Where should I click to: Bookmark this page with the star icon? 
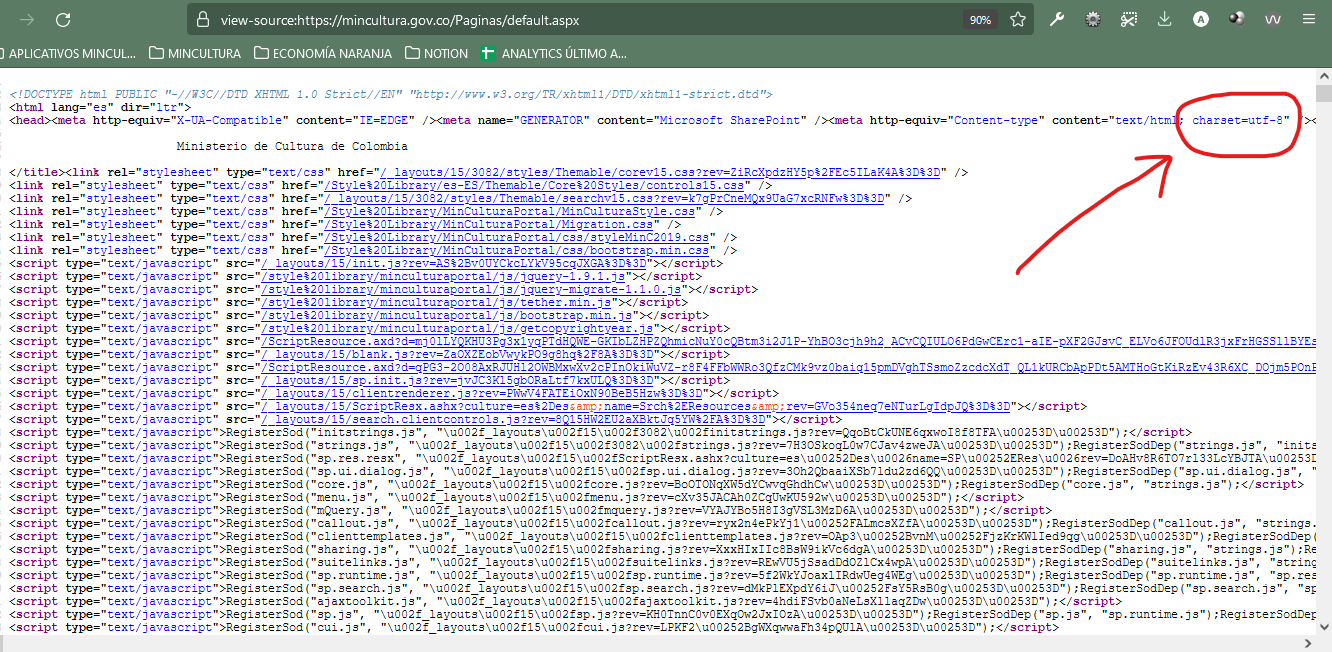[1018, 19]
